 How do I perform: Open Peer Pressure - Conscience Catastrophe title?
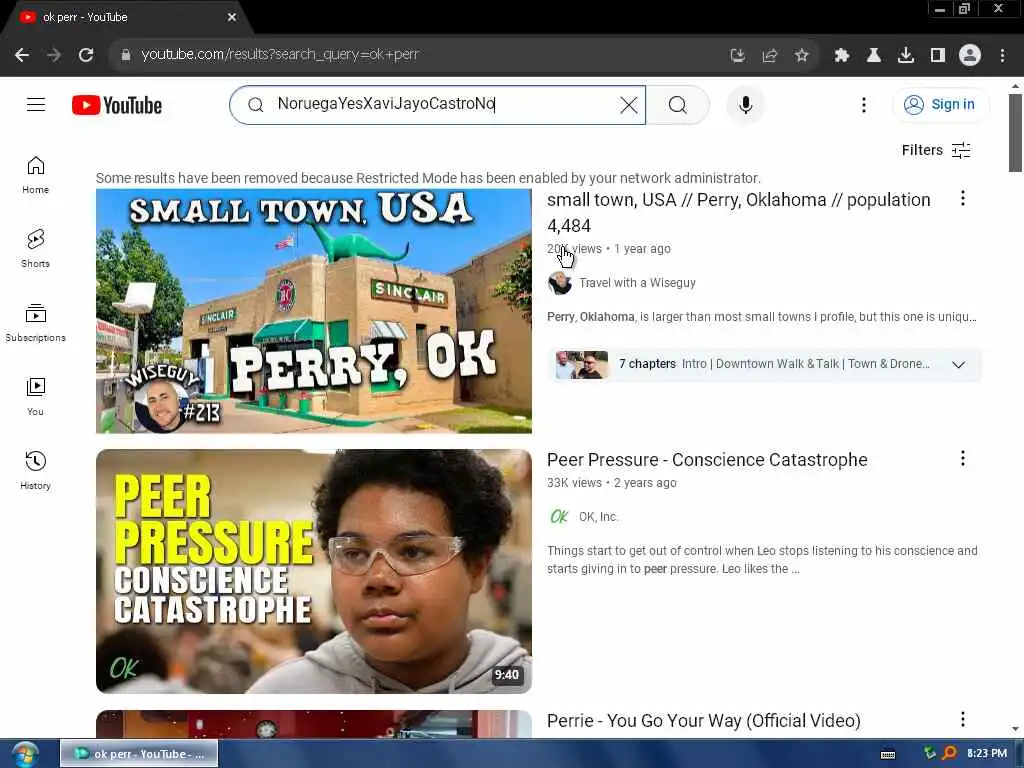tap(707, 460)
